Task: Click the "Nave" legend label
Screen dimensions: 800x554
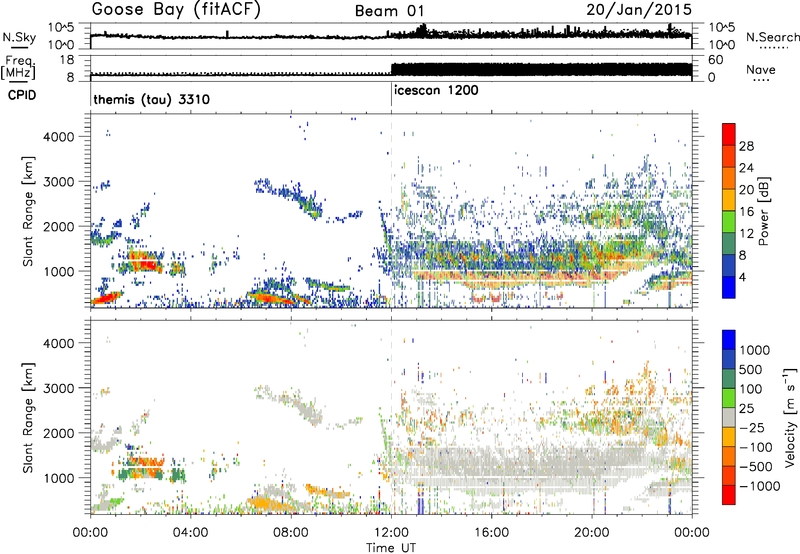Action: pos(761,69)
